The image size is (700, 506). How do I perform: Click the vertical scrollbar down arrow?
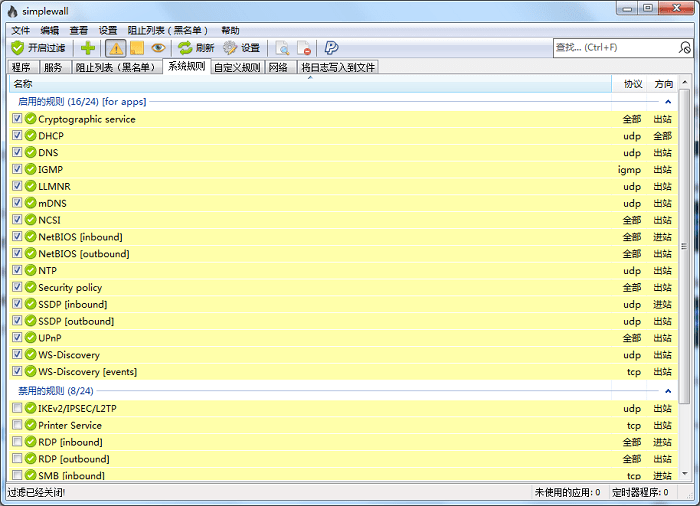point(685,475)
